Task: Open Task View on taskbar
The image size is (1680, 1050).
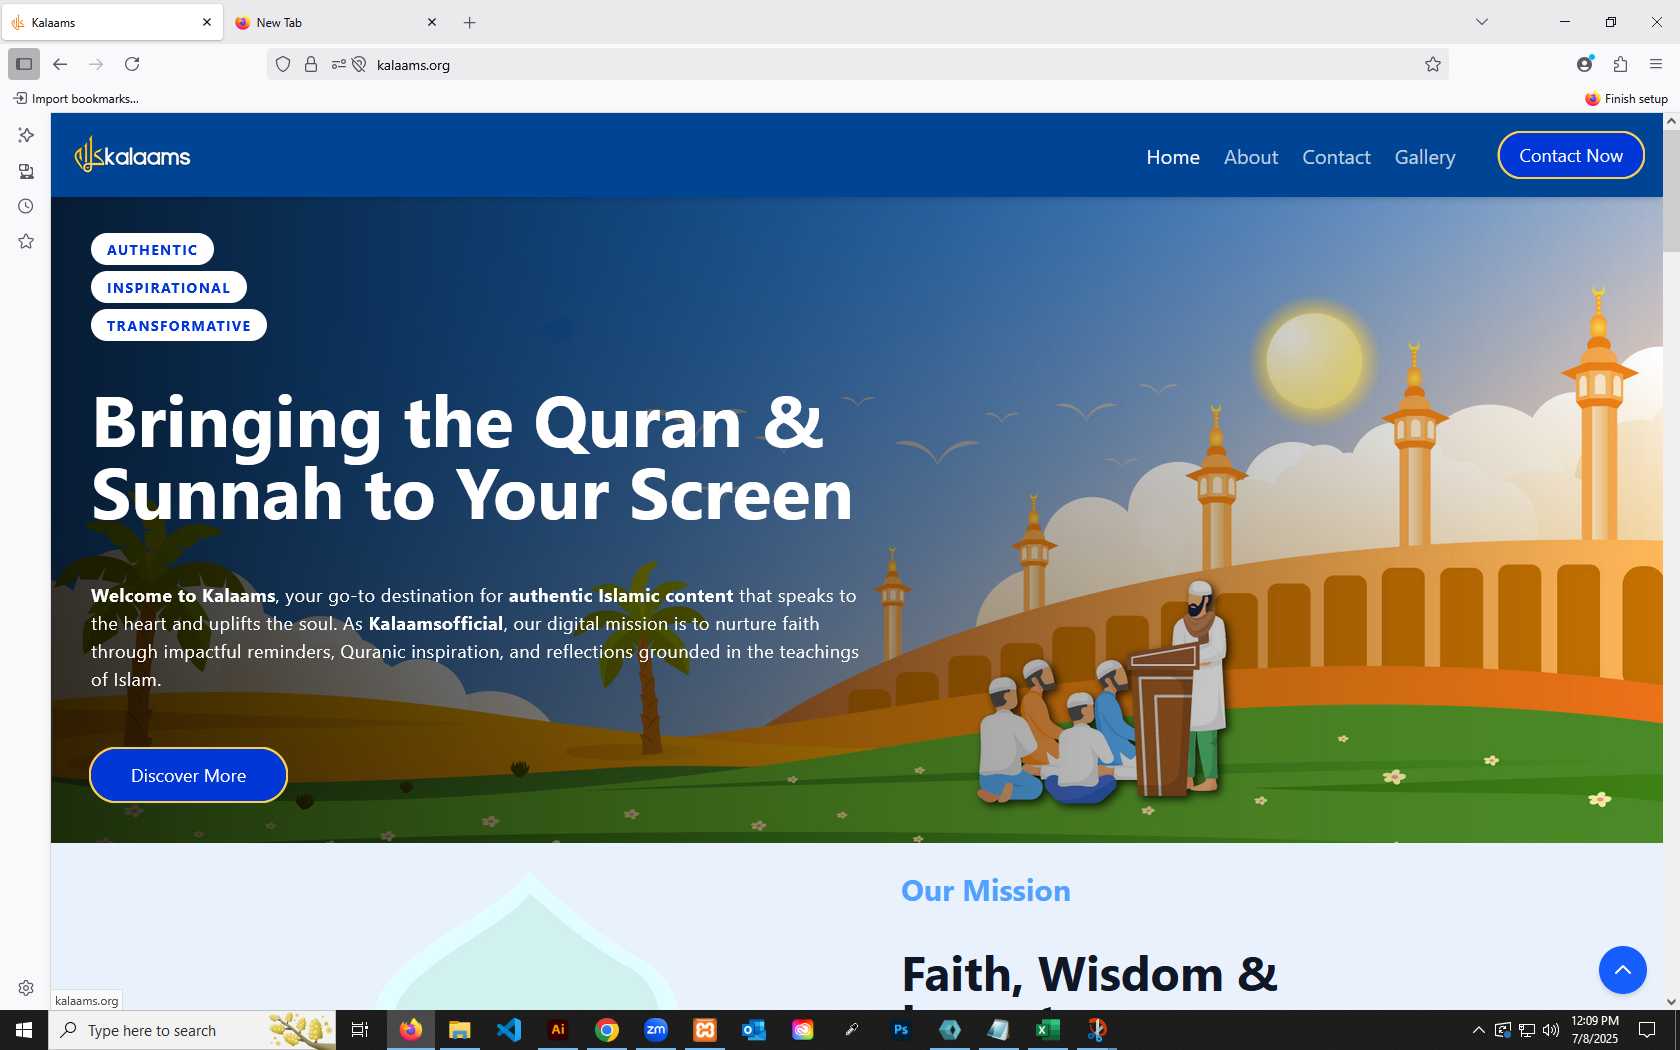Action: [360, 1030]
